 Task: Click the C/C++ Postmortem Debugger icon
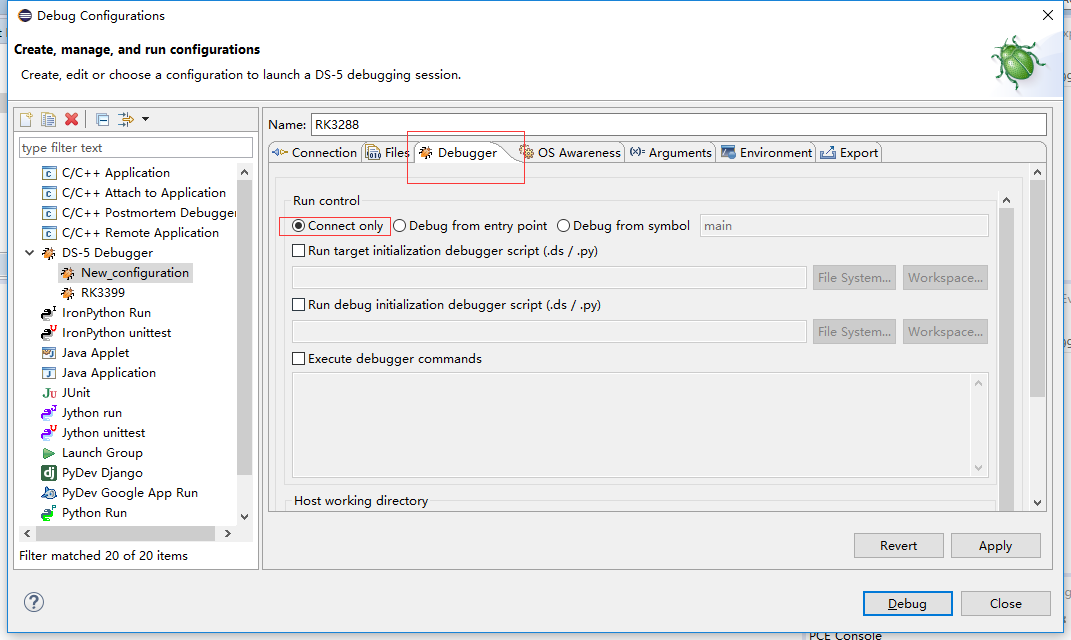[x=48, y=213]
